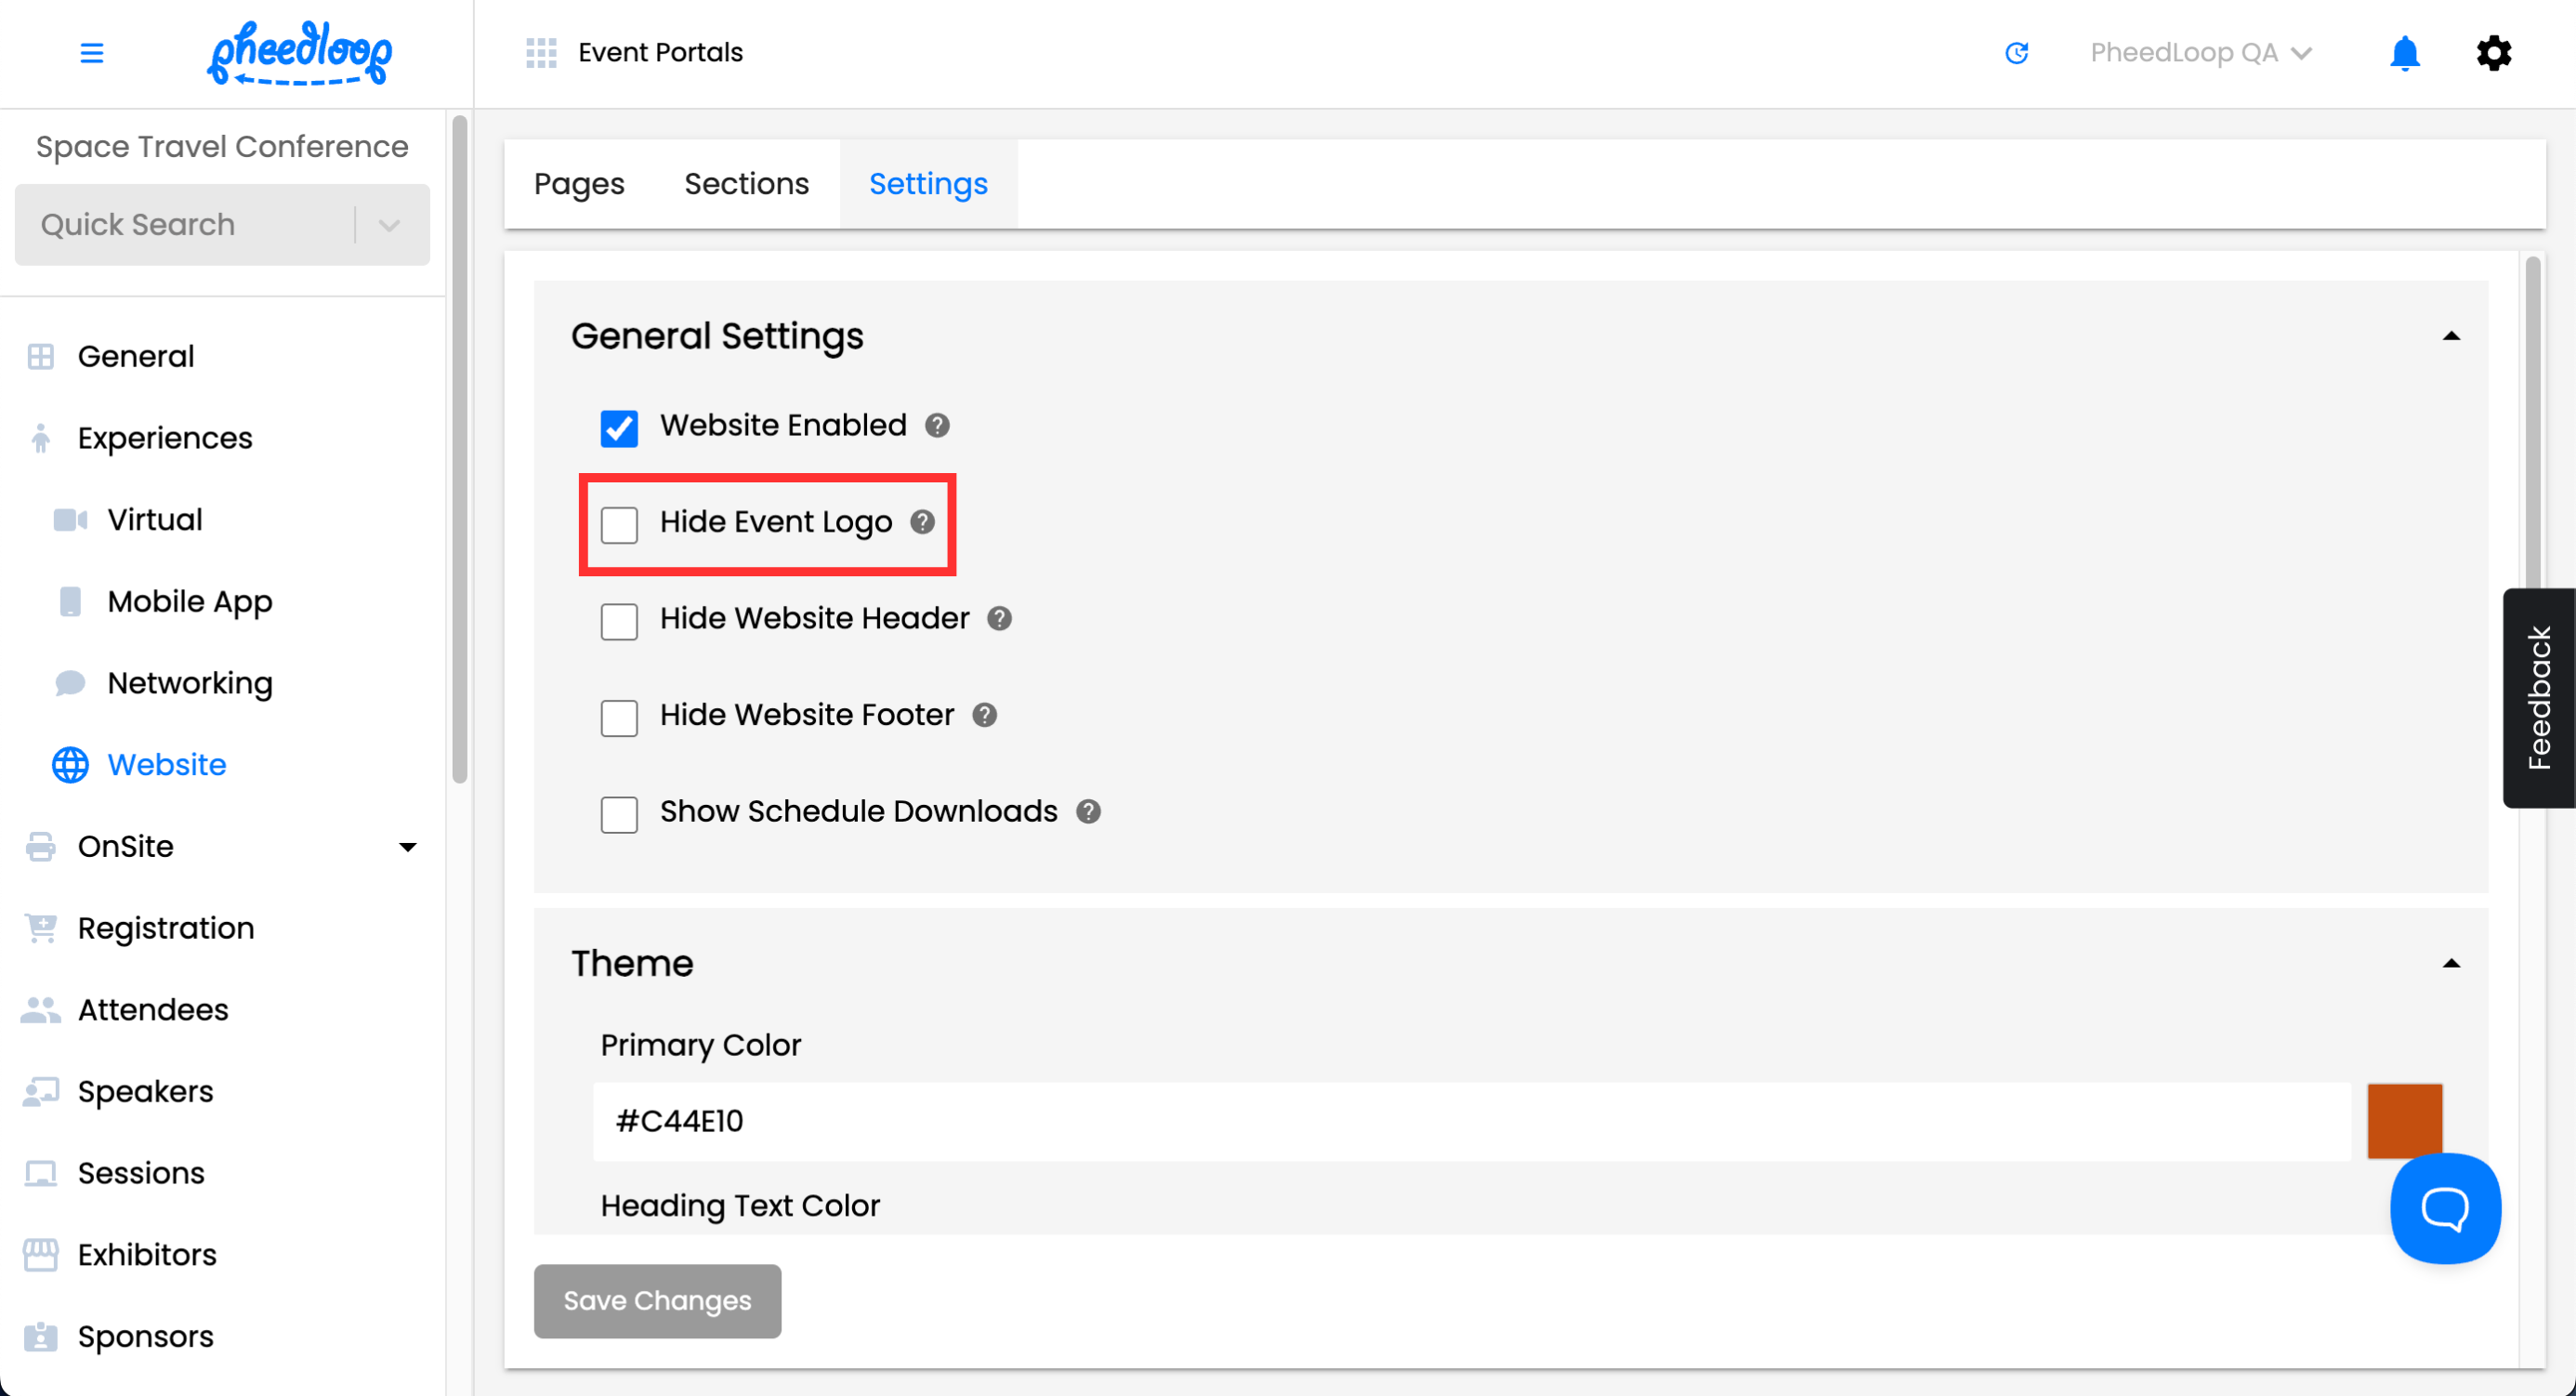Switch to the Sections tab
Image resolution: width=2576 pixels, height=1396 pixels.
coord(746,184)
